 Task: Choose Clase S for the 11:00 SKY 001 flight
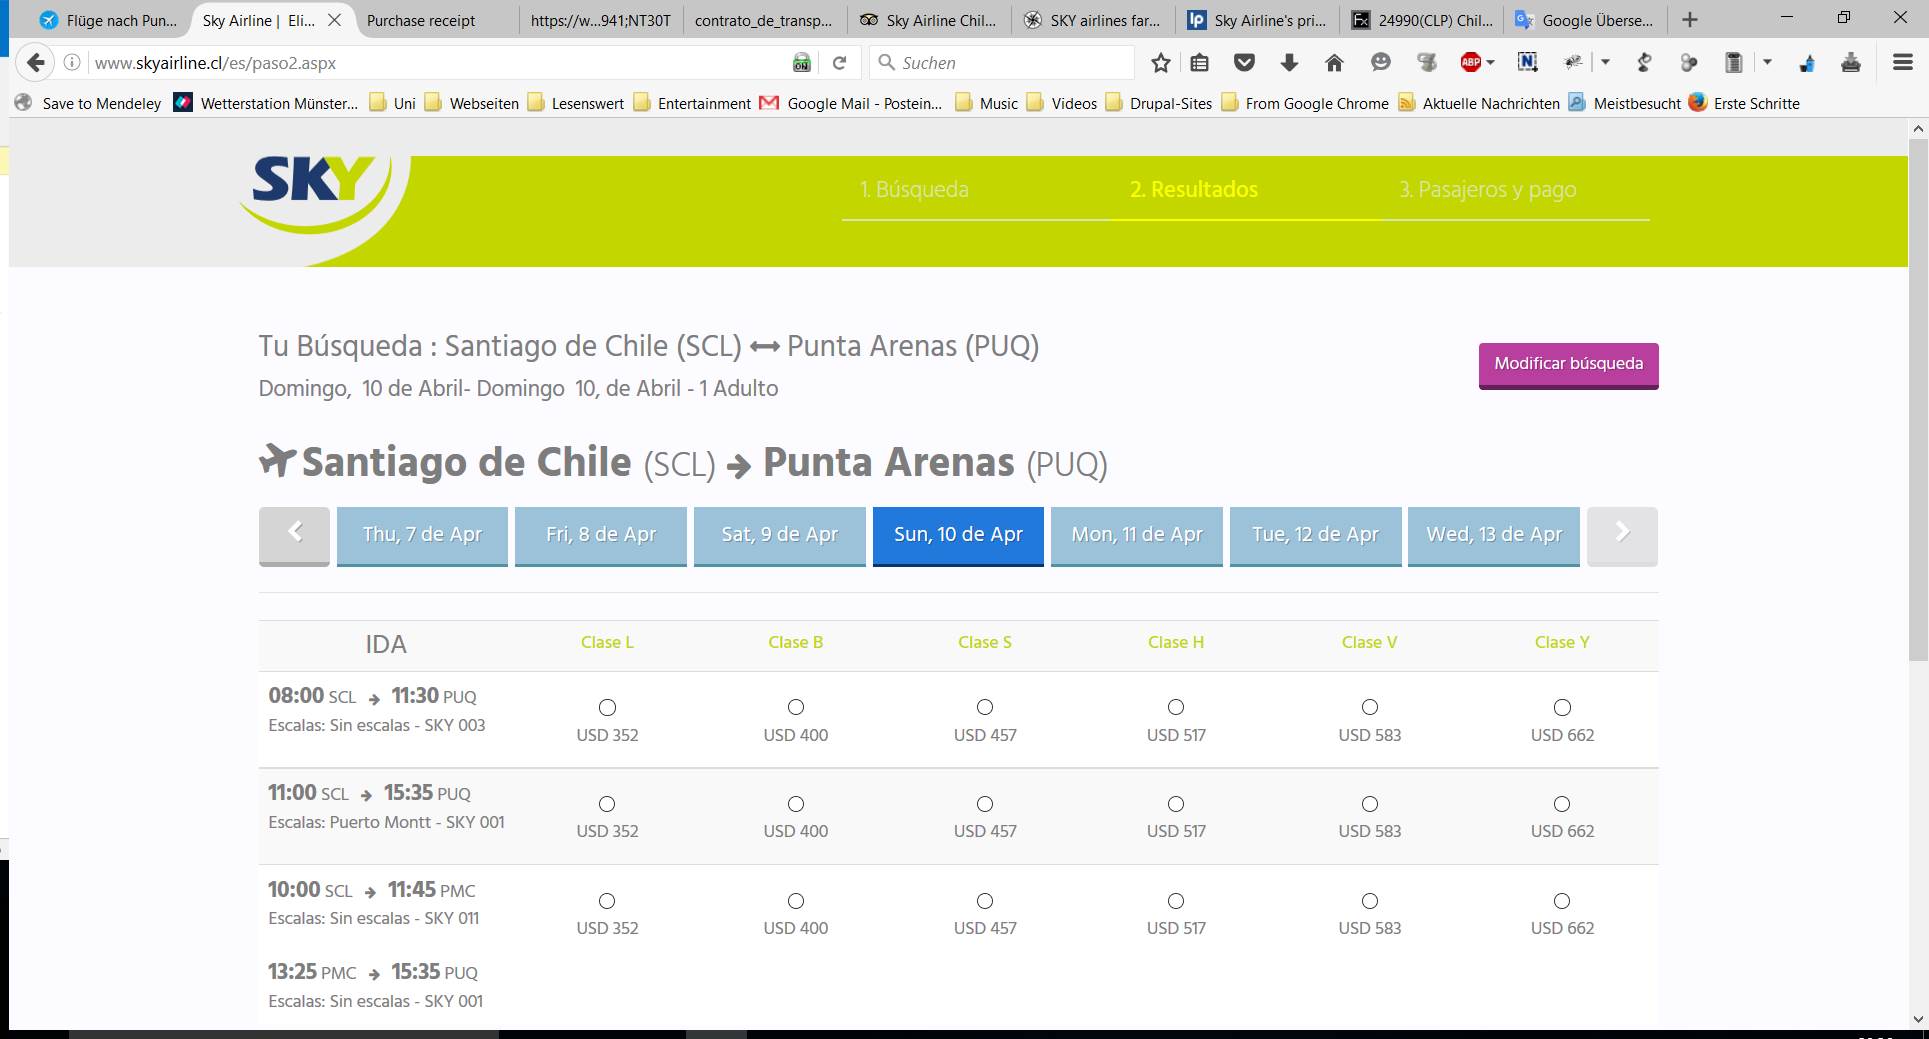click(985, 804)
